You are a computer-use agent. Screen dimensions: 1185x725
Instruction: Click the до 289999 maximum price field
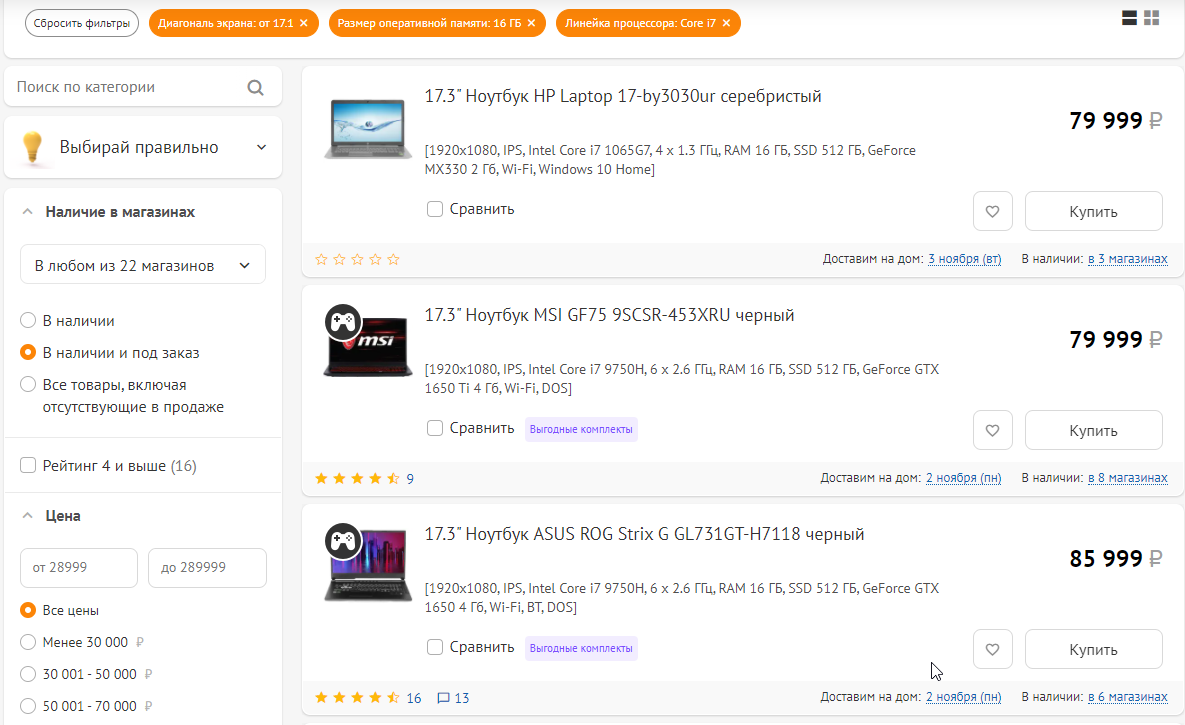[207, 567]
